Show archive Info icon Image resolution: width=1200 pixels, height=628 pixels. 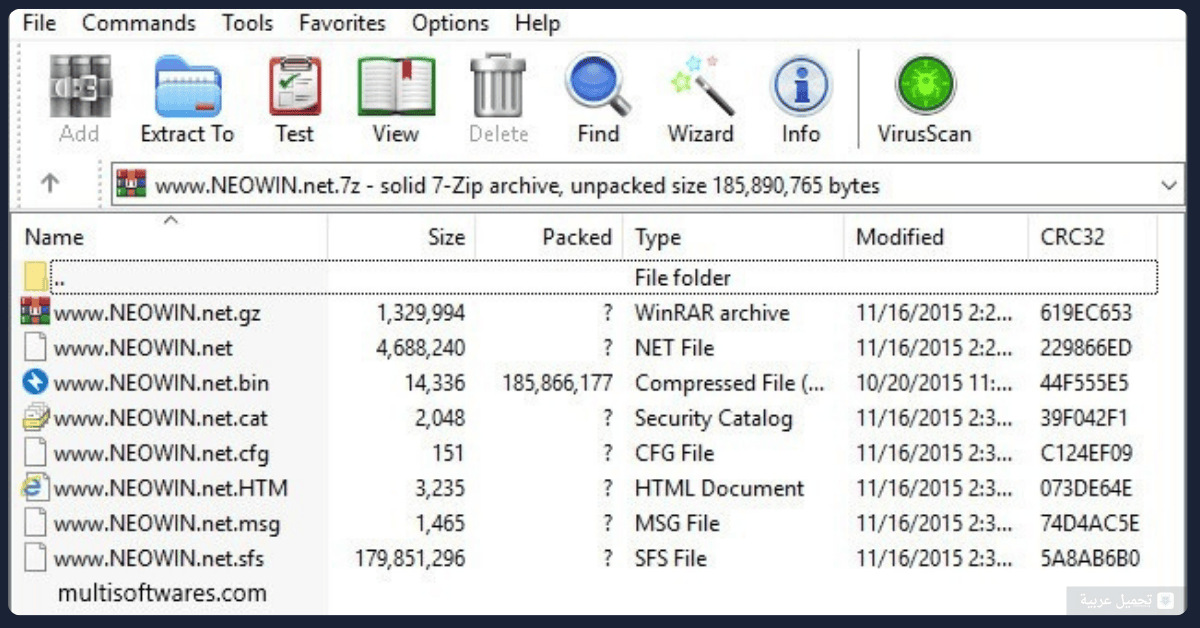800,86
